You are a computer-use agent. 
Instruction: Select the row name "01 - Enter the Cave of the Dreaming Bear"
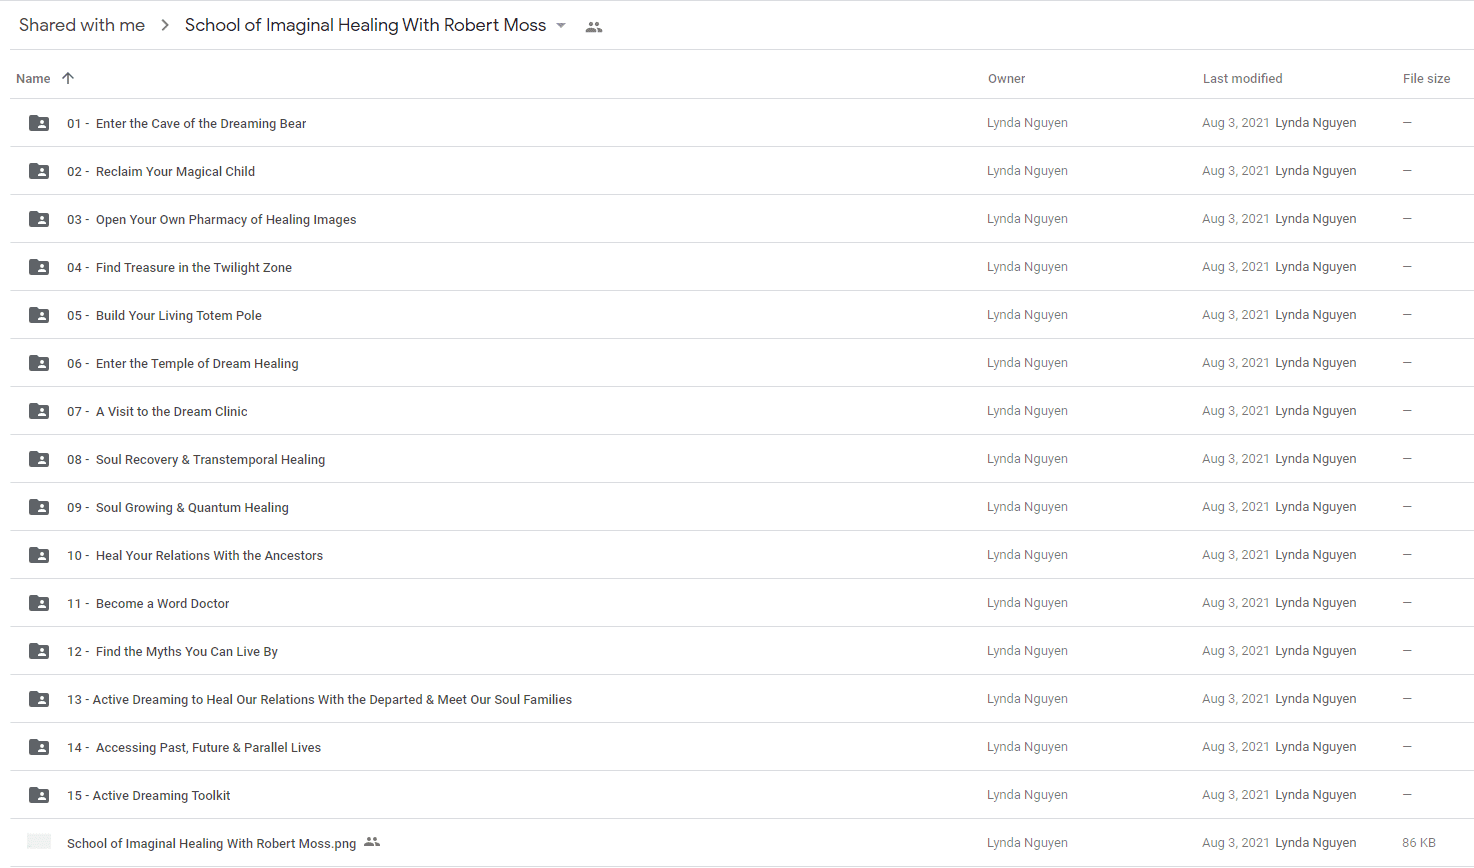click(x=187, y=123)
